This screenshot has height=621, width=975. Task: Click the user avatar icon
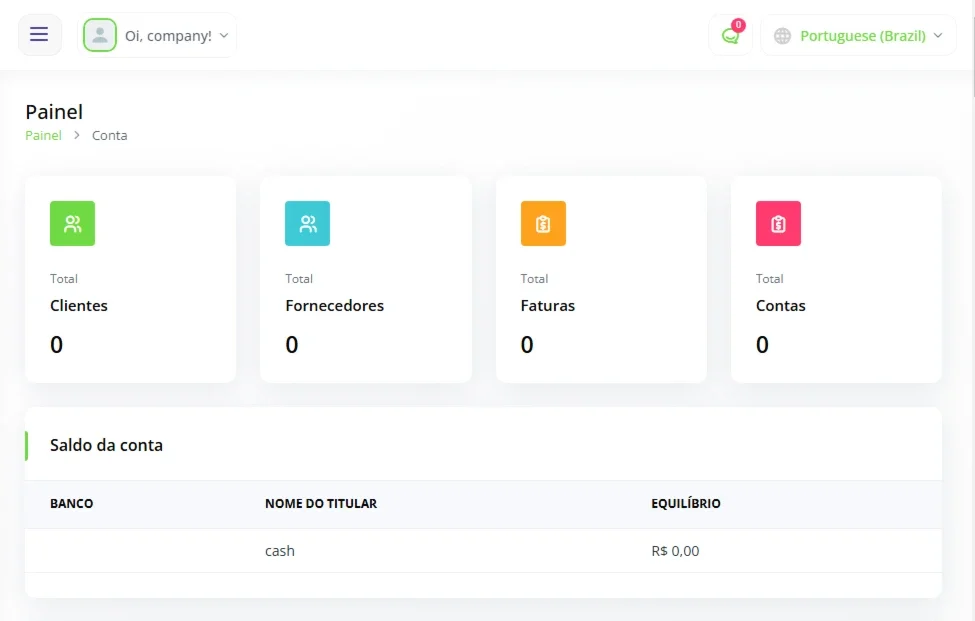100,35
